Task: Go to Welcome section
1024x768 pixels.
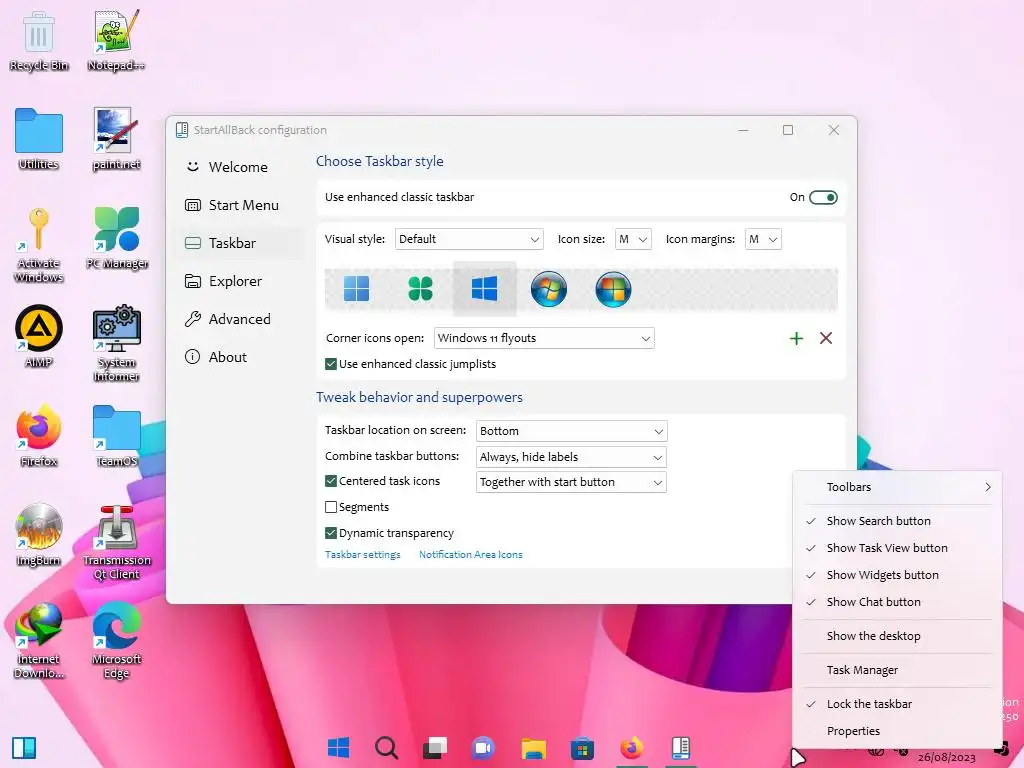Action: tap(238, 167)
